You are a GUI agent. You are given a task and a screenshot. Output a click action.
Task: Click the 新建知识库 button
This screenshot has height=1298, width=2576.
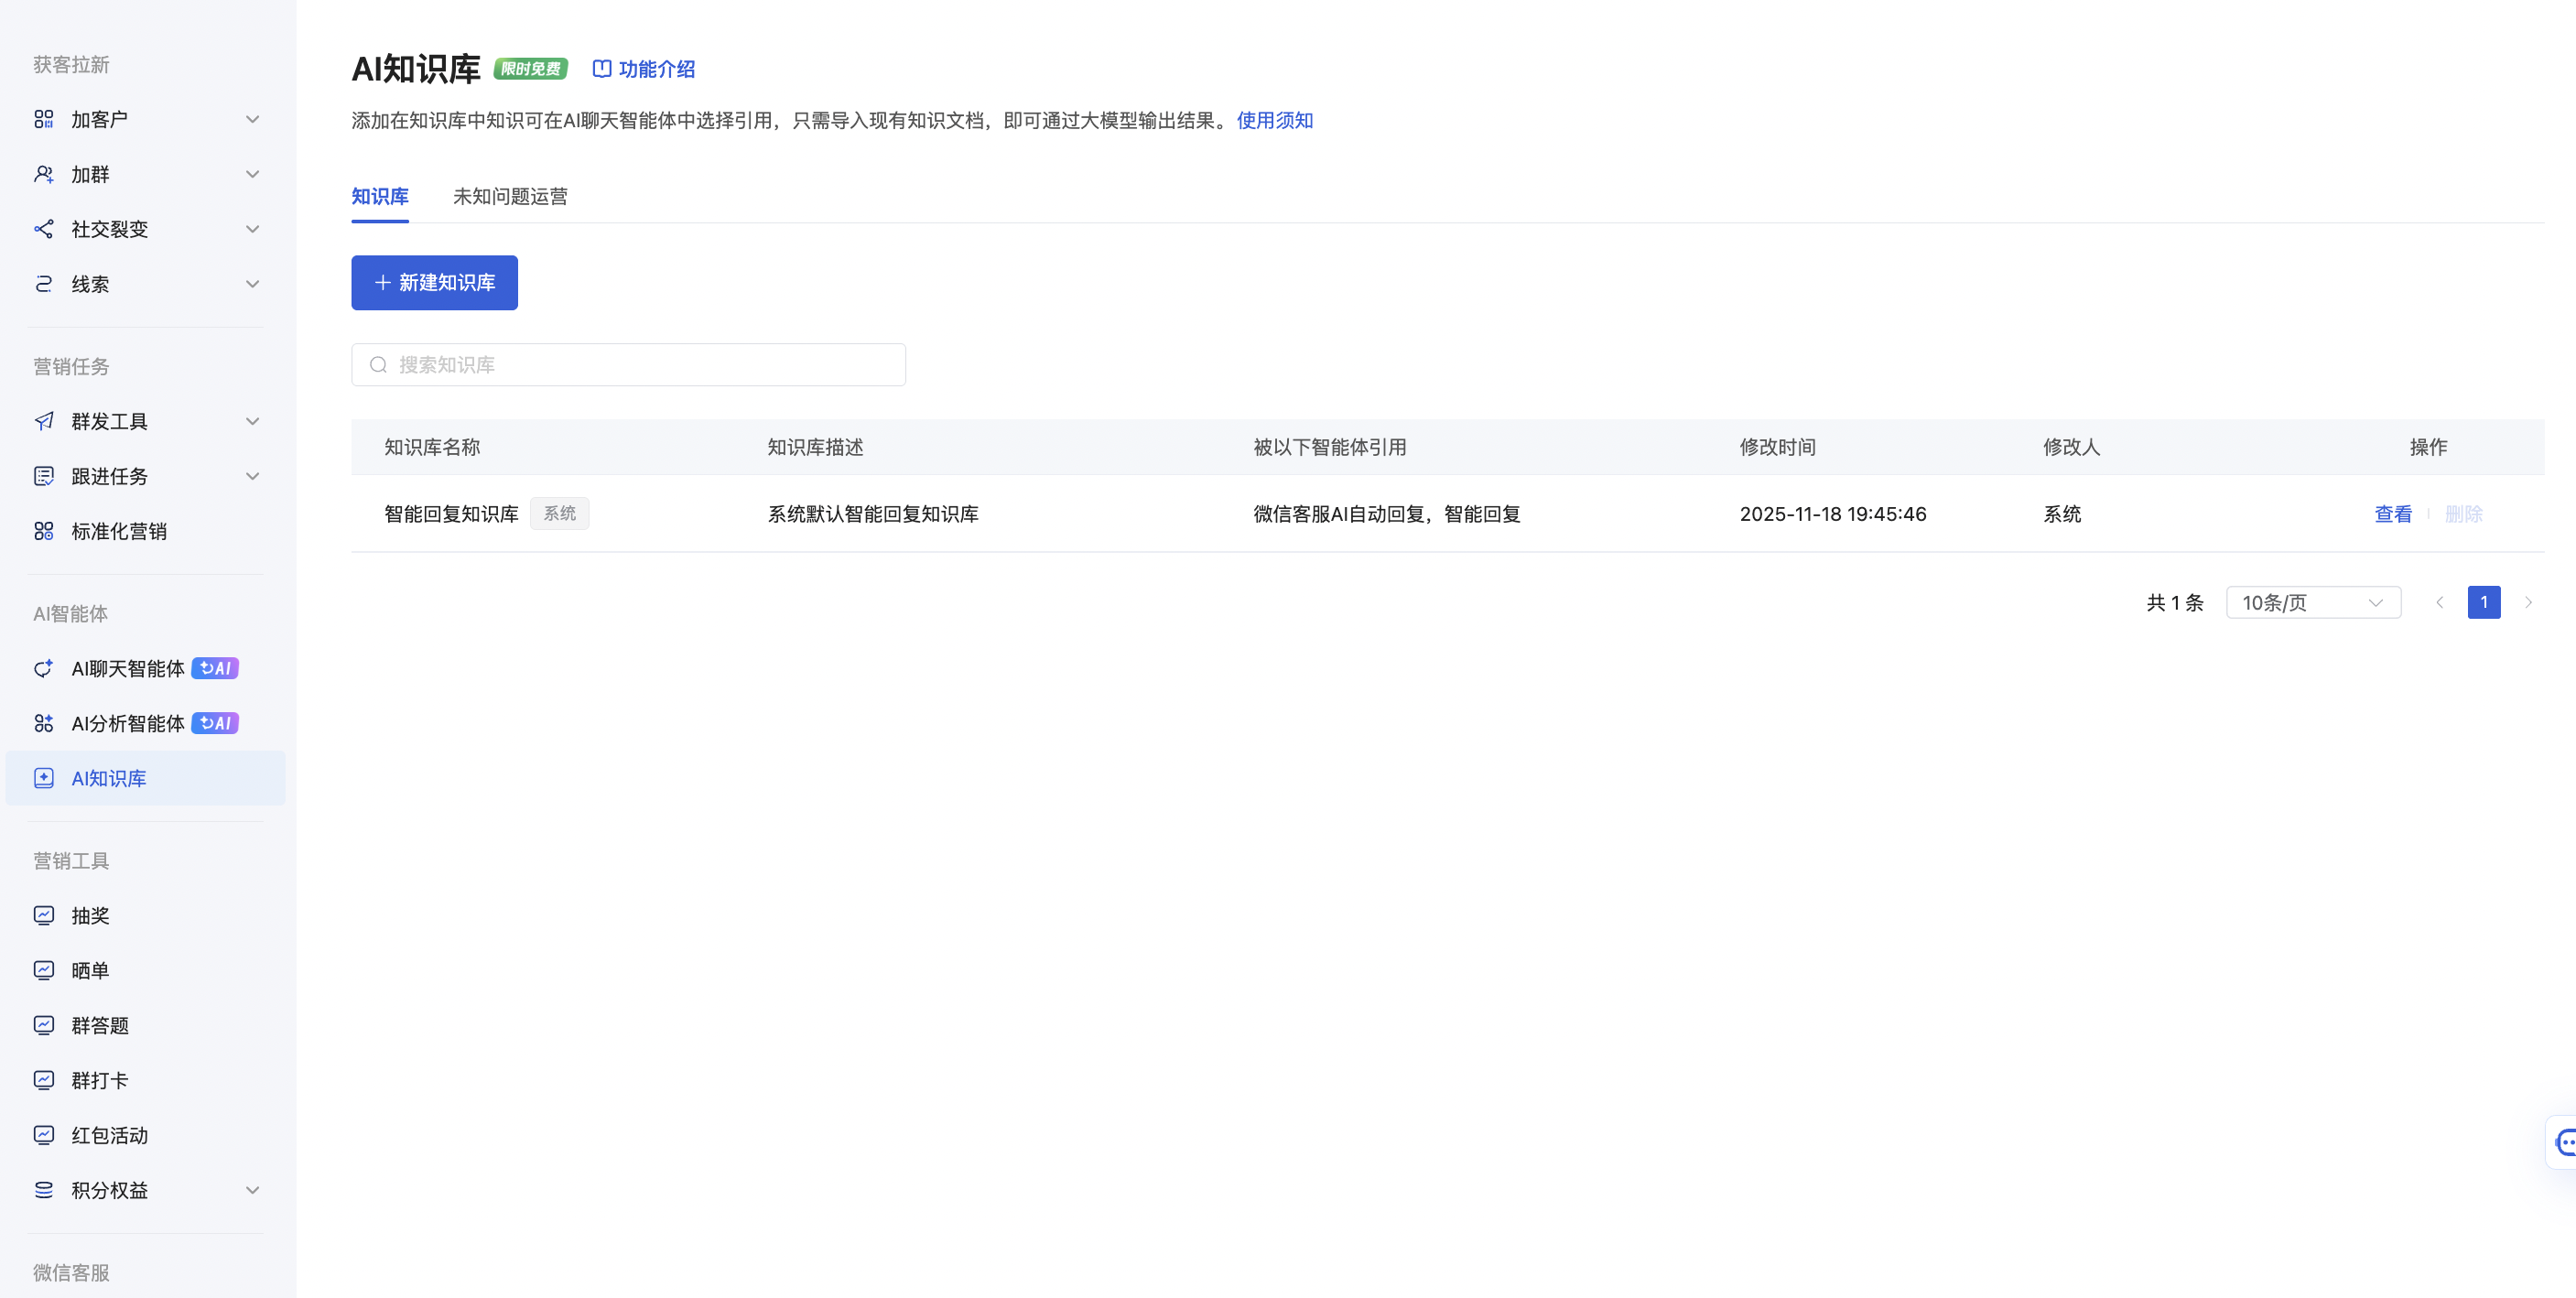[434, 283]
